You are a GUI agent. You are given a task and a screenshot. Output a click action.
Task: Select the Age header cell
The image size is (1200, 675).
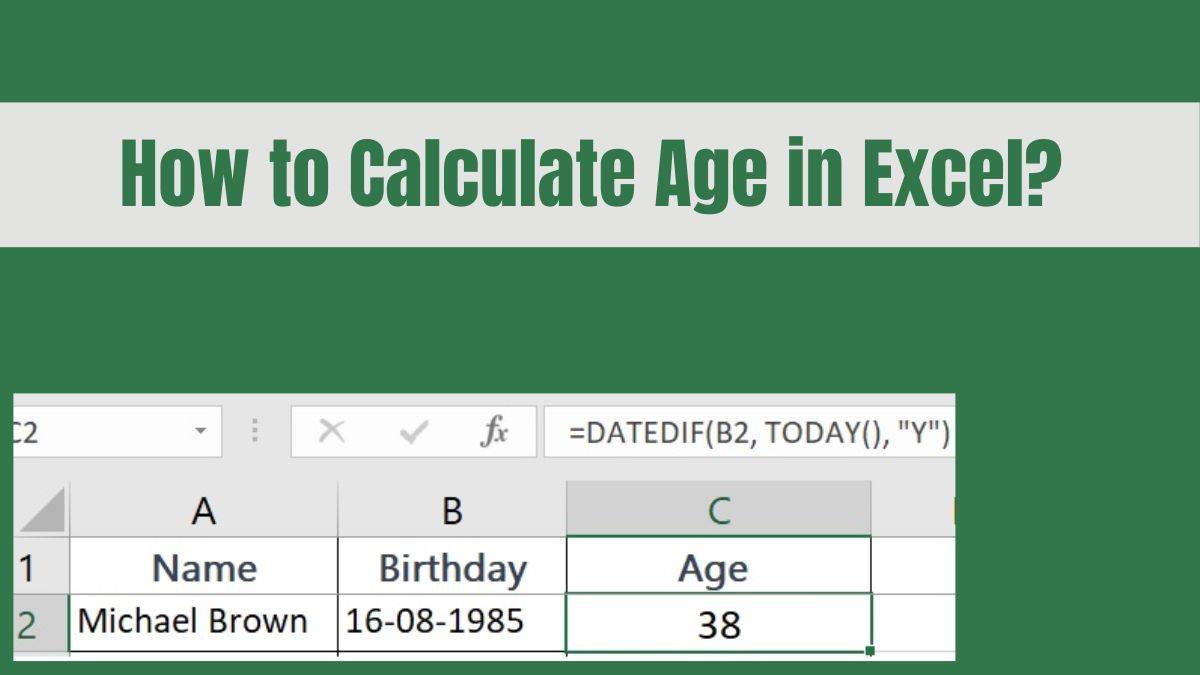pyautogui.click(x=720, y=566)
